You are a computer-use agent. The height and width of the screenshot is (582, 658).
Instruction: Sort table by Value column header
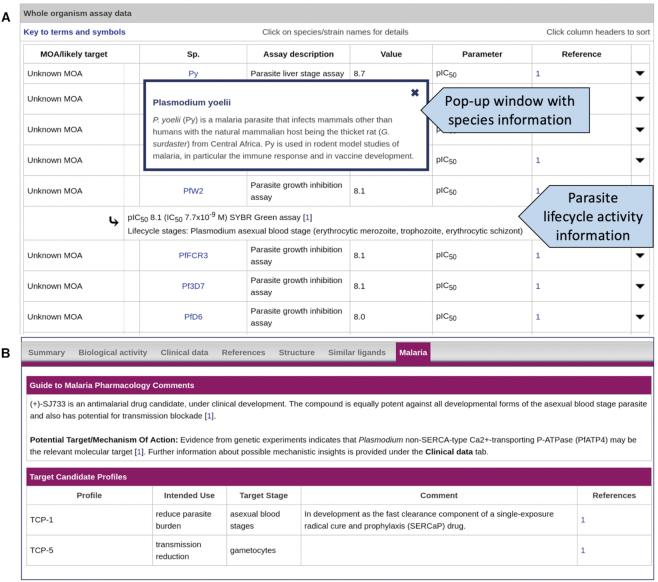tap(391, 54)
